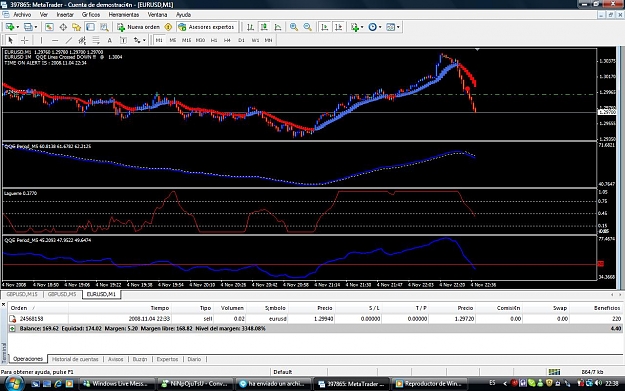Screen dimensions: 625x391
Task: Toggle the H1 timeframe button
Action: click(214, 40)
